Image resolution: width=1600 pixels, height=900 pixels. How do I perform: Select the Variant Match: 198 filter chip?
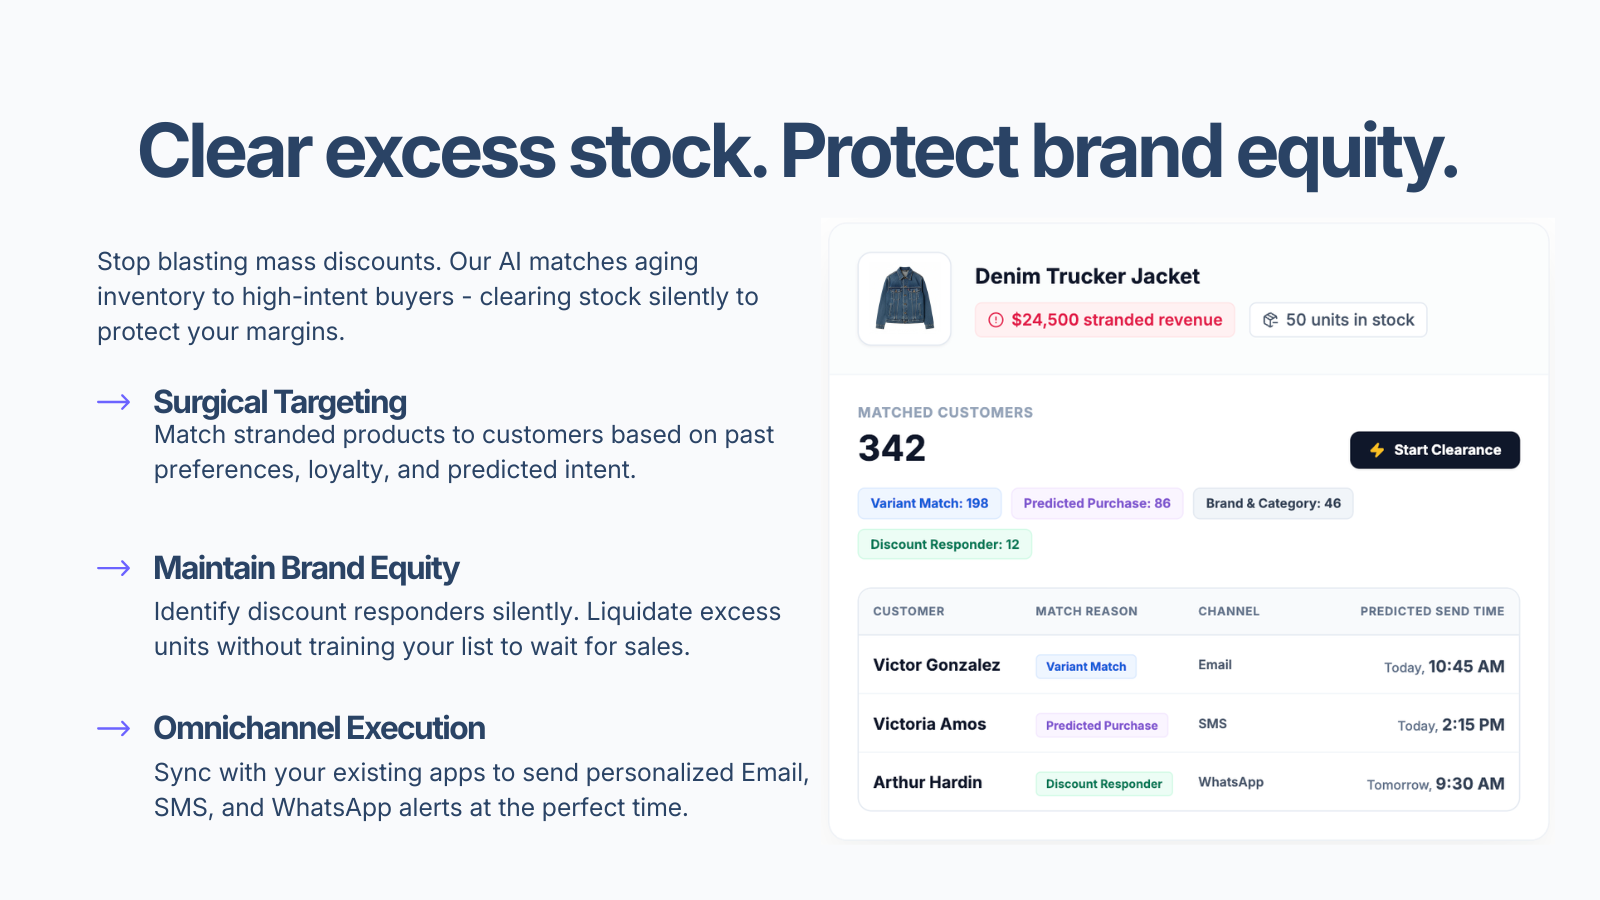tap(929, 503)
